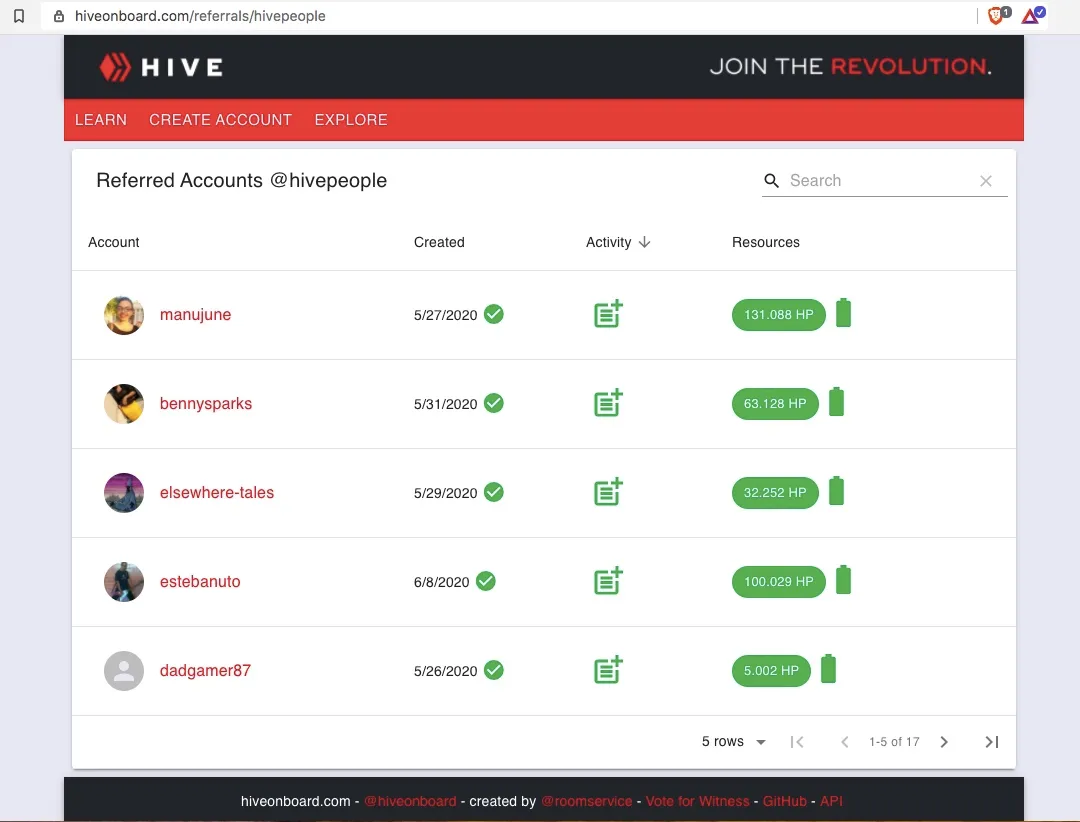Image resolution: width=1080 pixels, height=822 pixels.
Task: Open the bennysparks account link
Action: coord(206,403)
